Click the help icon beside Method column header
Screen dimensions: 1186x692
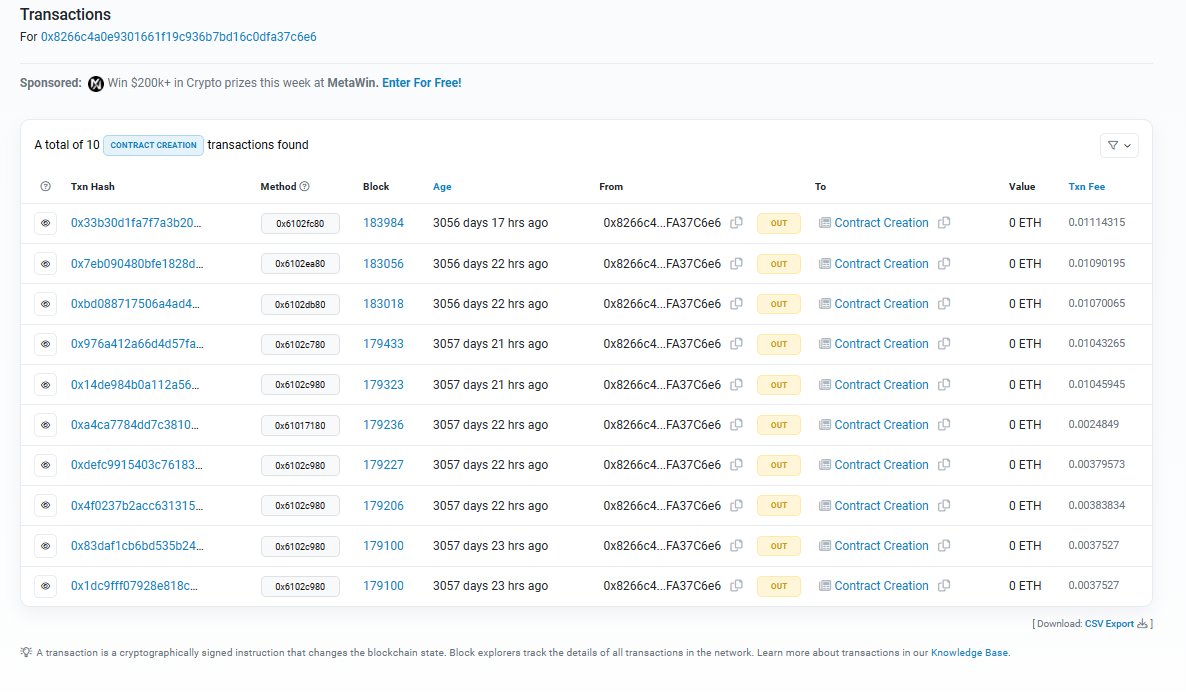coord(305,187)
